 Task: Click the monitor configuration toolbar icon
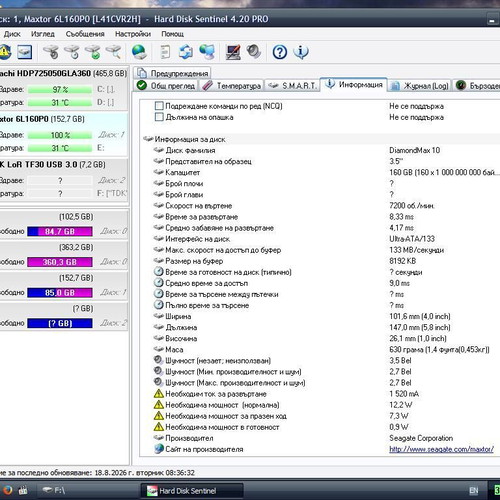pos(233,52)
